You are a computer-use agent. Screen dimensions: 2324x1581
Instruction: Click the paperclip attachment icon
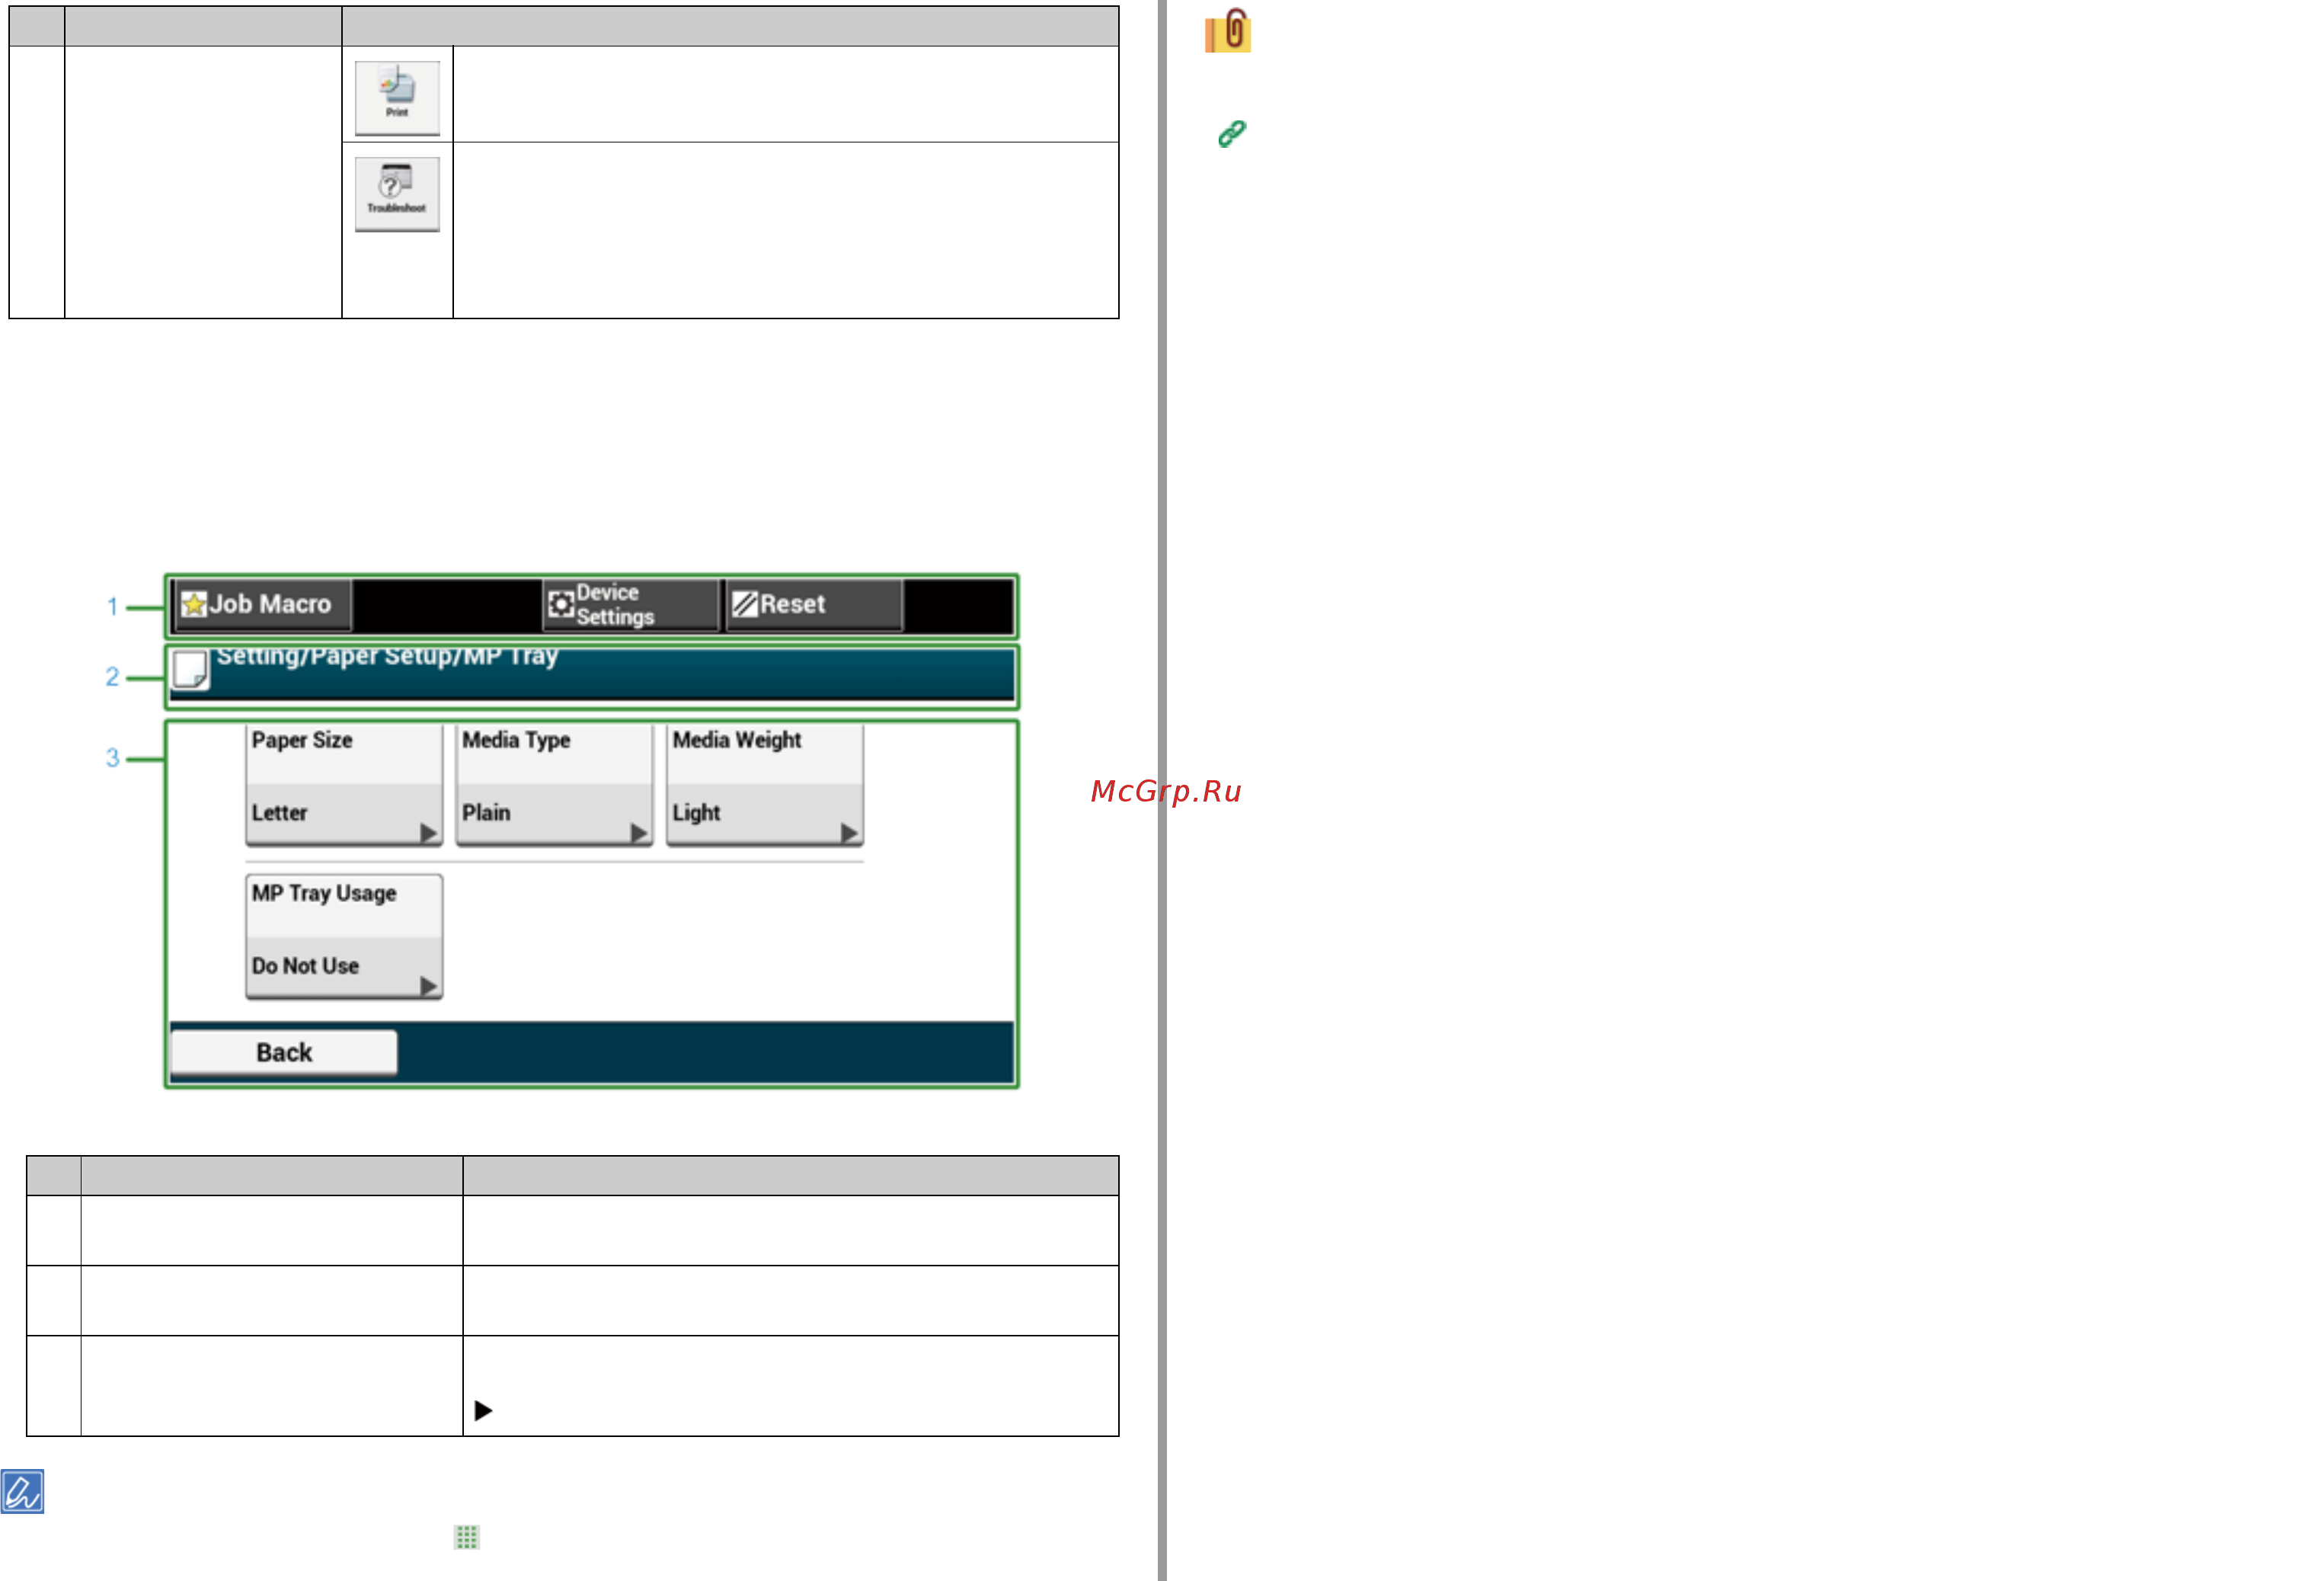click(x=1229, y=31)
